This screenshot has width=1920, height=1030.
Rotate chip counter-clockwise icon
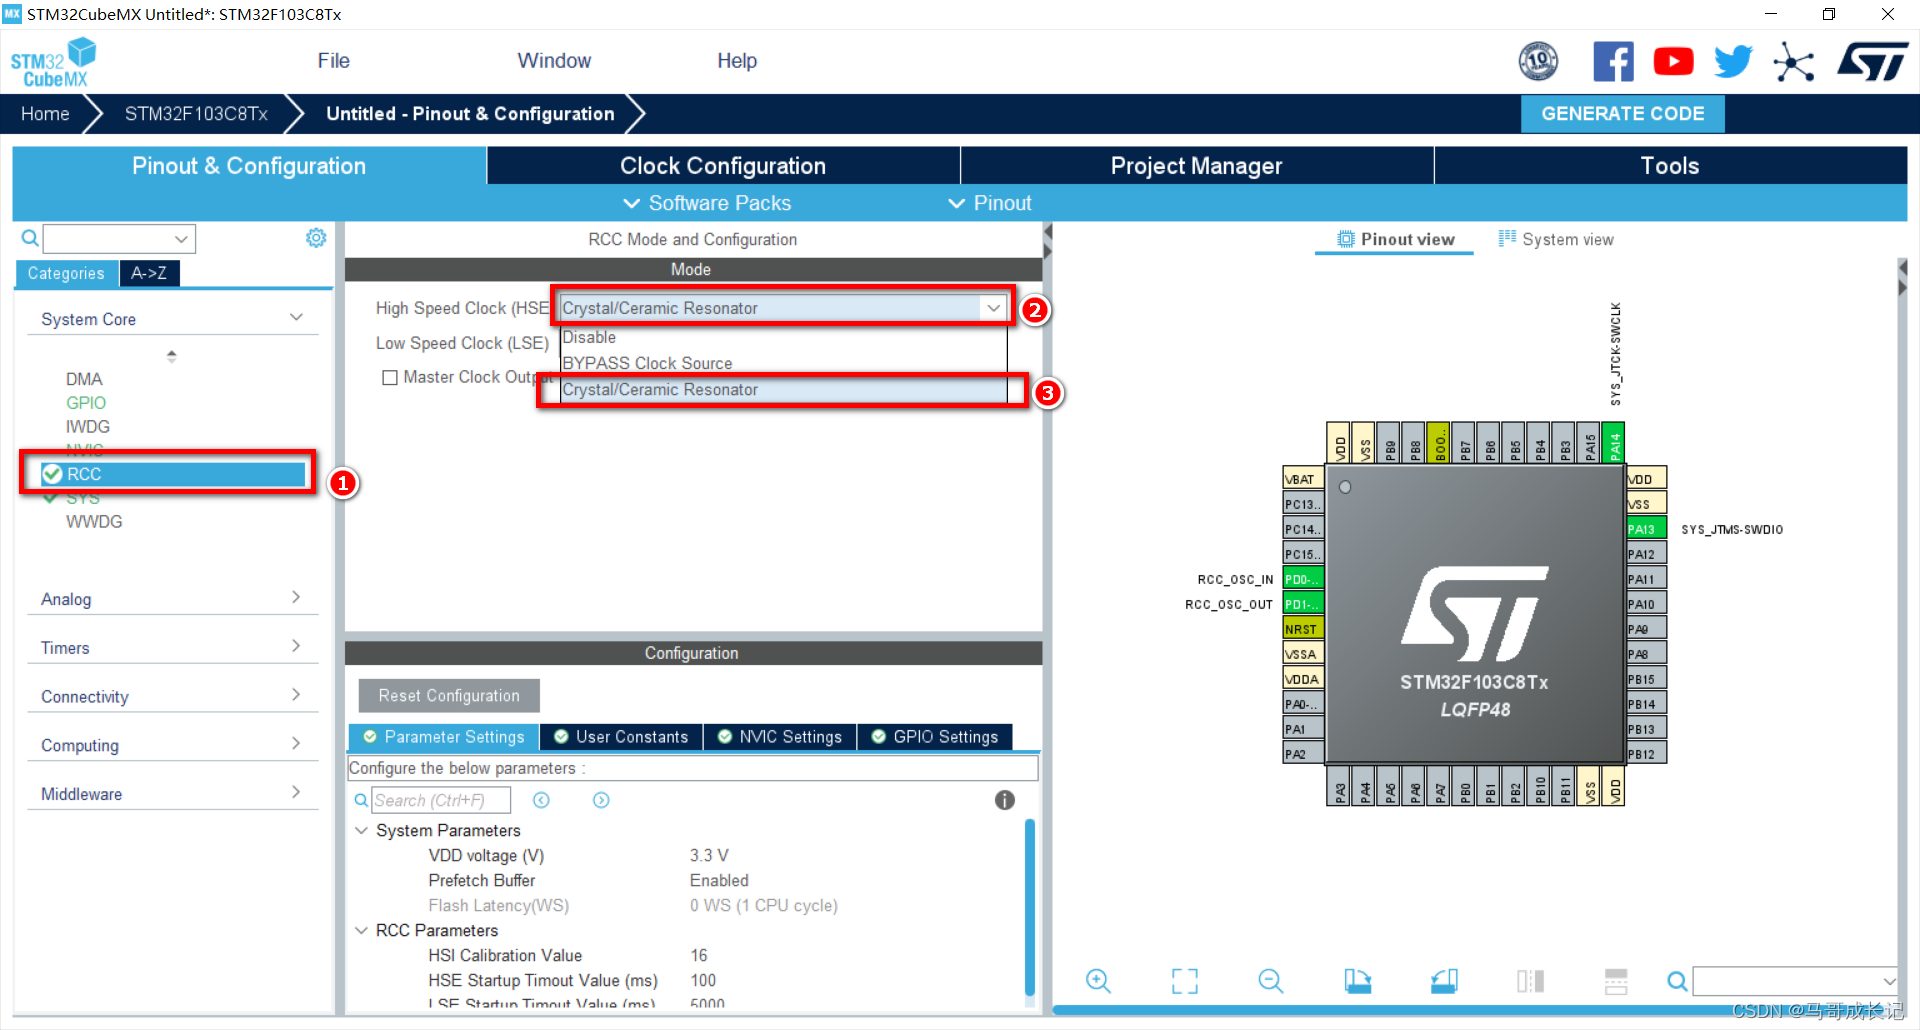click(1444, 981)
